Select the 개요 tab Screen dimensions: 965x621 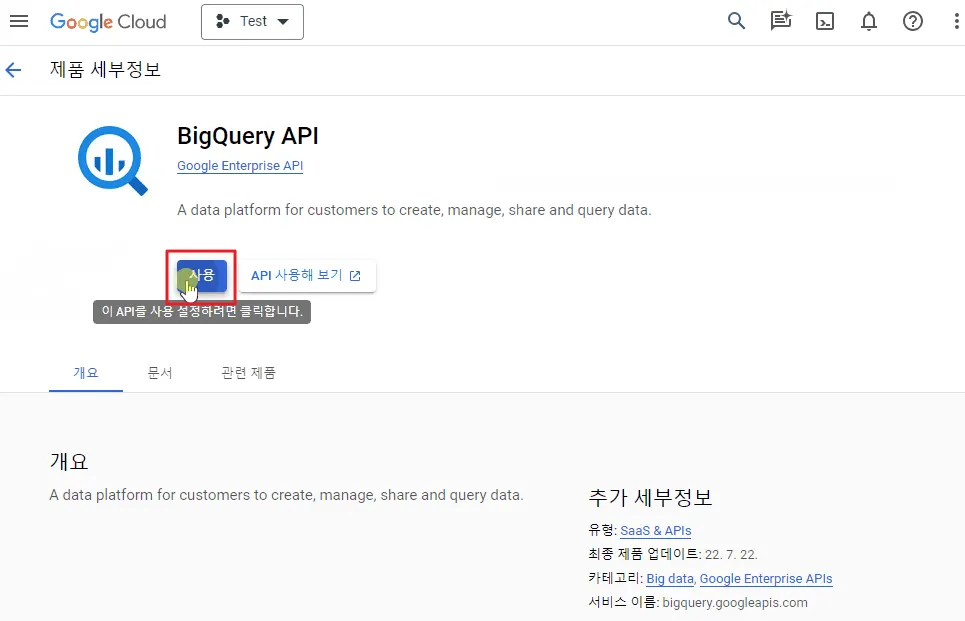coord(86,373)
